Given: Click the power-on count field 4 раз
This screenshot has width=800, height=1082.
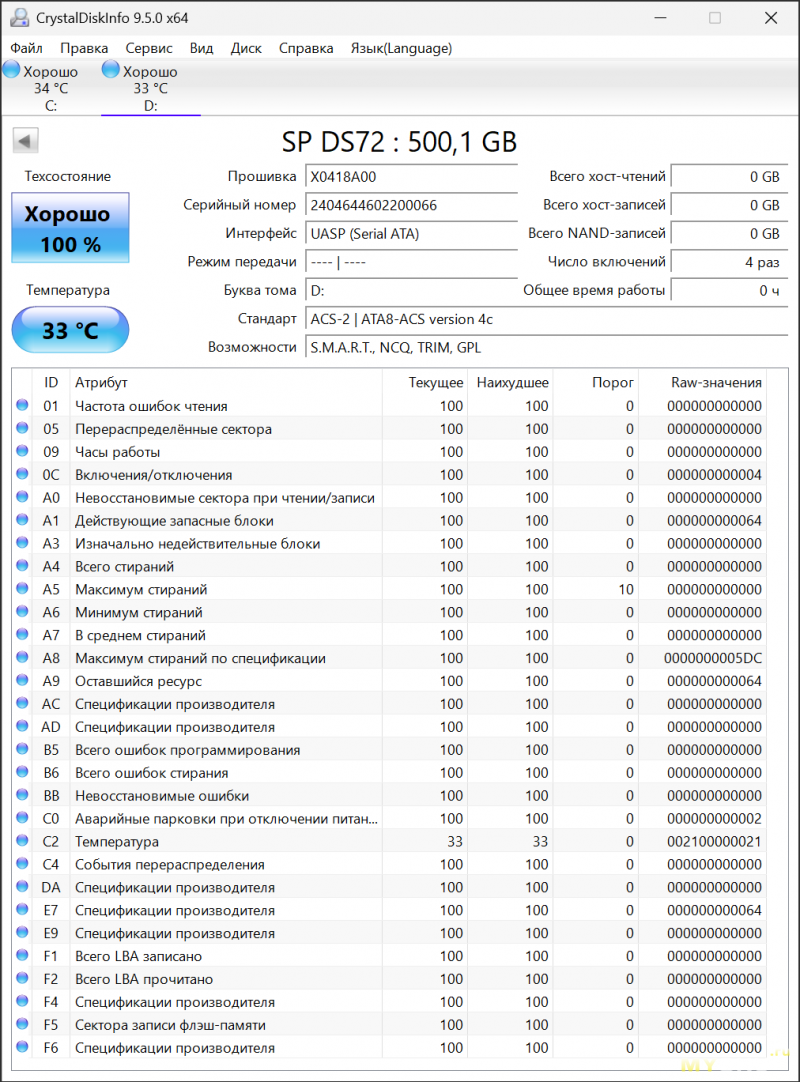Looking at the screenshot, I should (728, 262).
